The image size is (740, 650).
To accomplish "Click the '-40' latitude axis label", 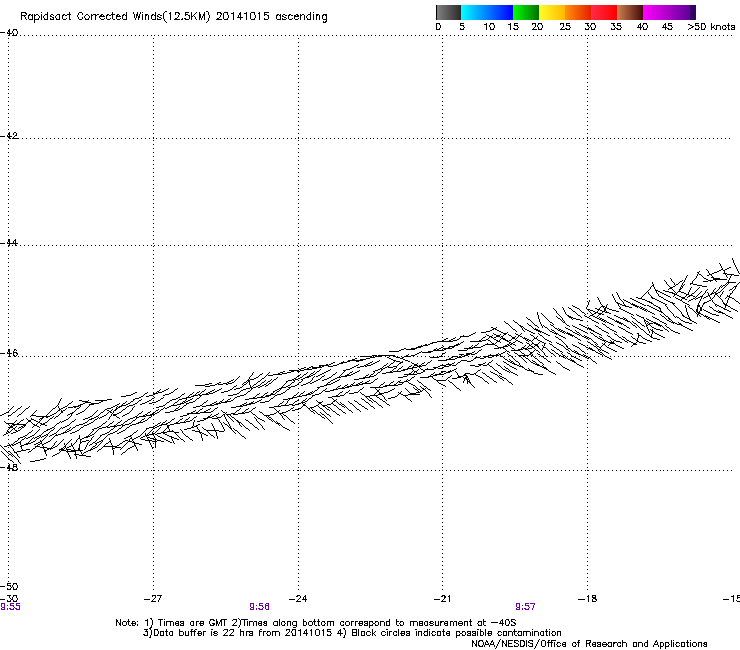I will point(9,33).
